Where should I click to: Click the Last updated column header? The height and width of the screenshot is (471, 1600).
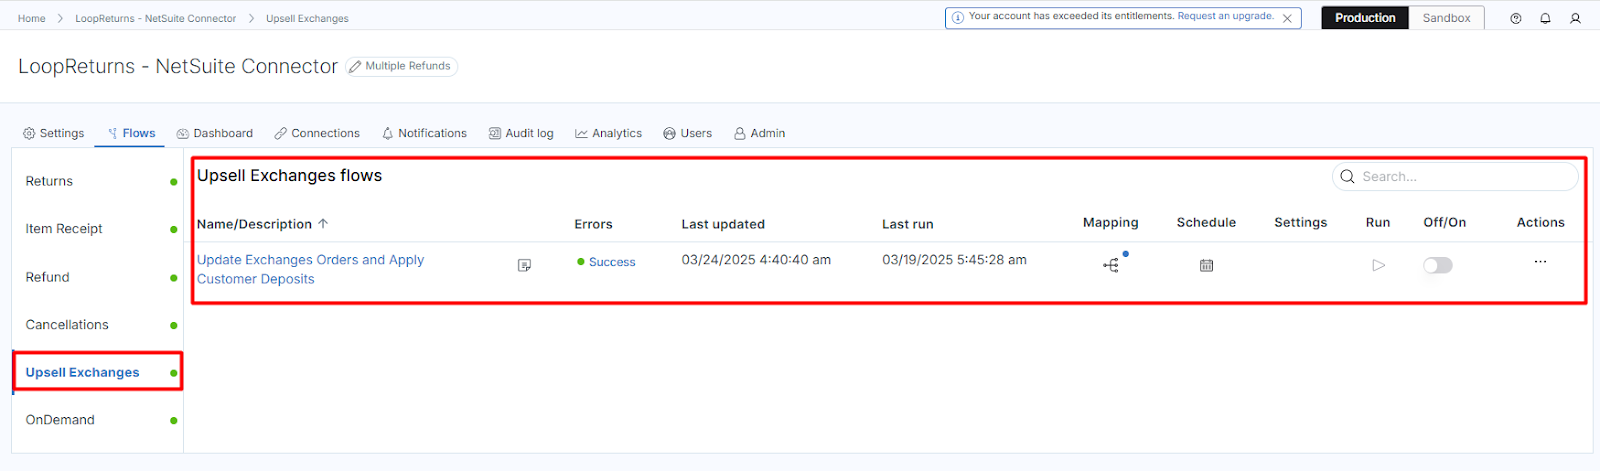(723, 224)
